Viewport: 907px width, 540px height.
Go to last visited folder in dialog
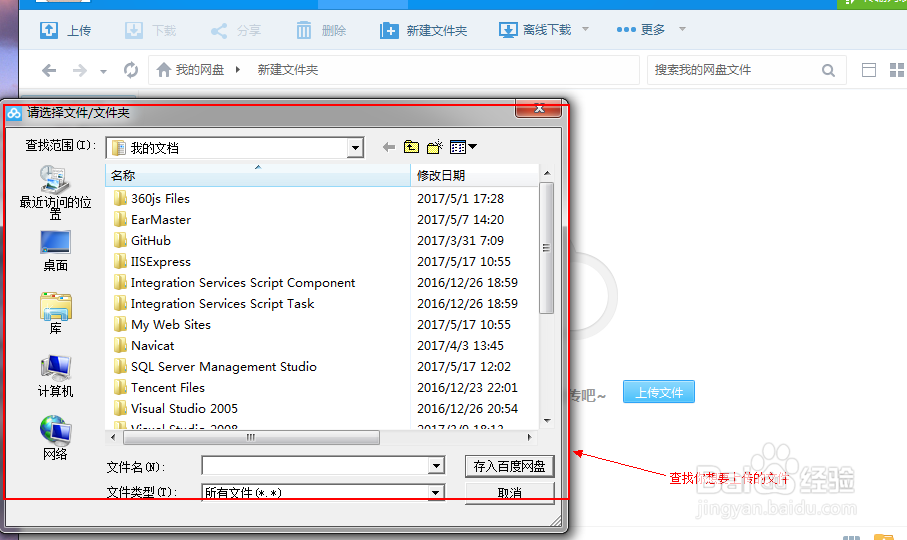pyautogui.click(x=389, y=147)
